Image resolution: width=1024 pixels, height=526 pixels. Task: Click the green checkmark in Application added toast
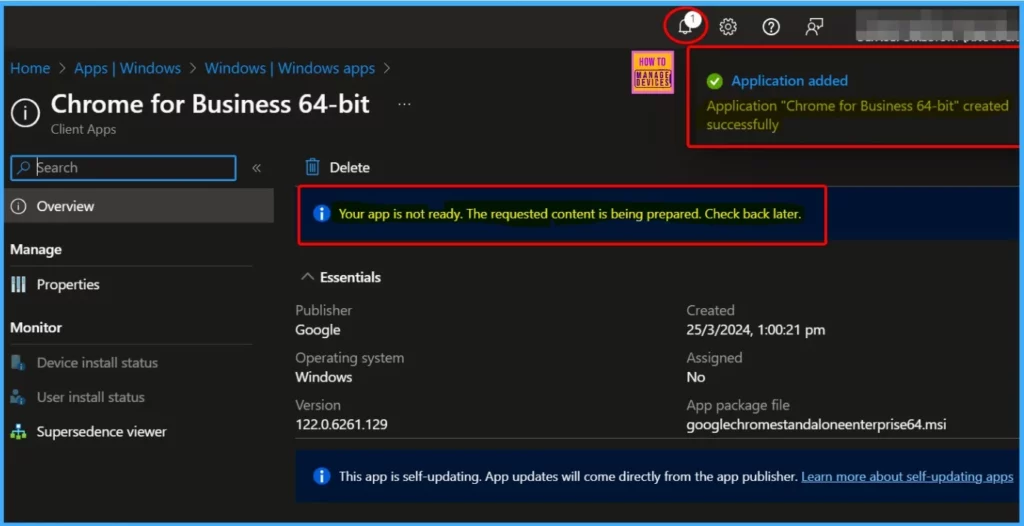coord(715,81)
